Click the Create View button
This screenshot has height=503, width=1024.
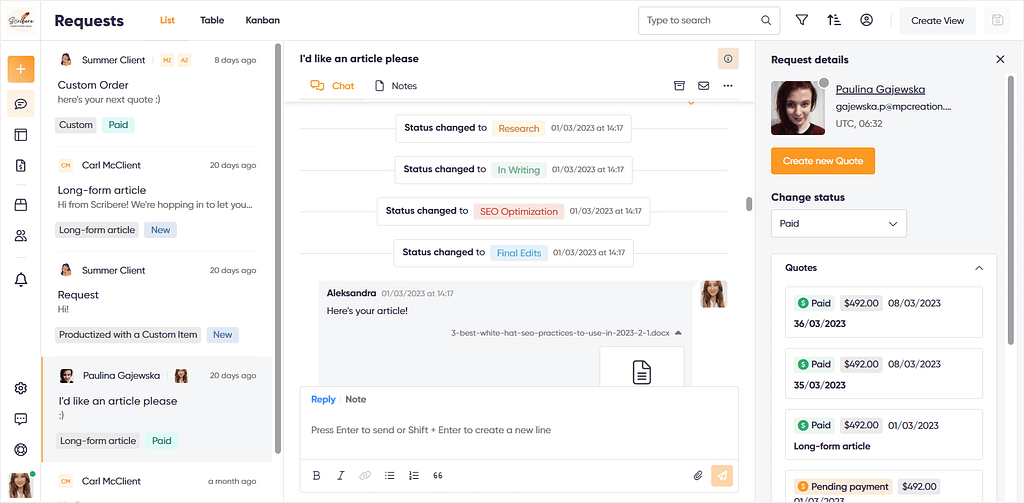coord(937,20)
